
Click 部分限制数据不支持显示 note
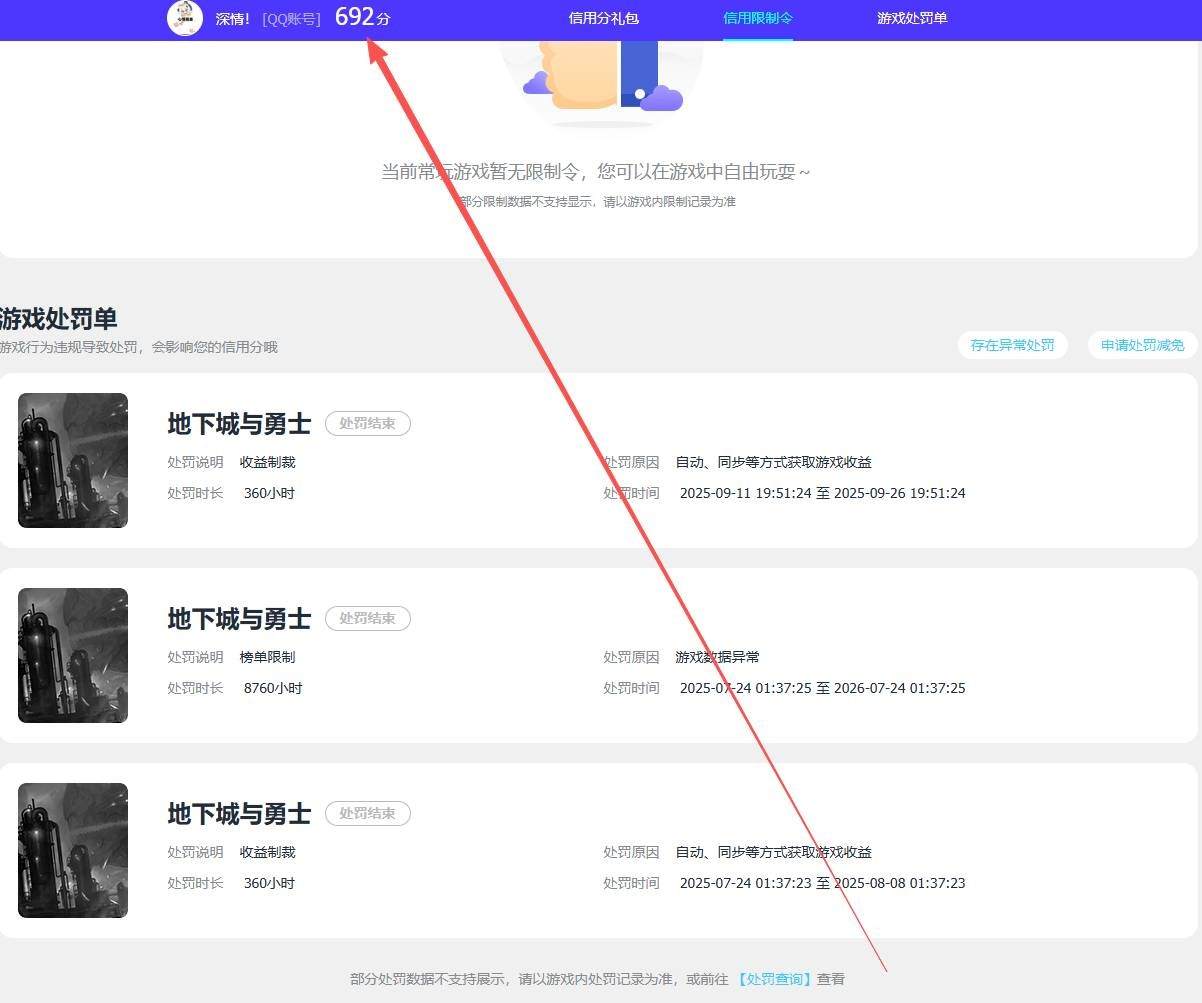click(x=596, y=202)
